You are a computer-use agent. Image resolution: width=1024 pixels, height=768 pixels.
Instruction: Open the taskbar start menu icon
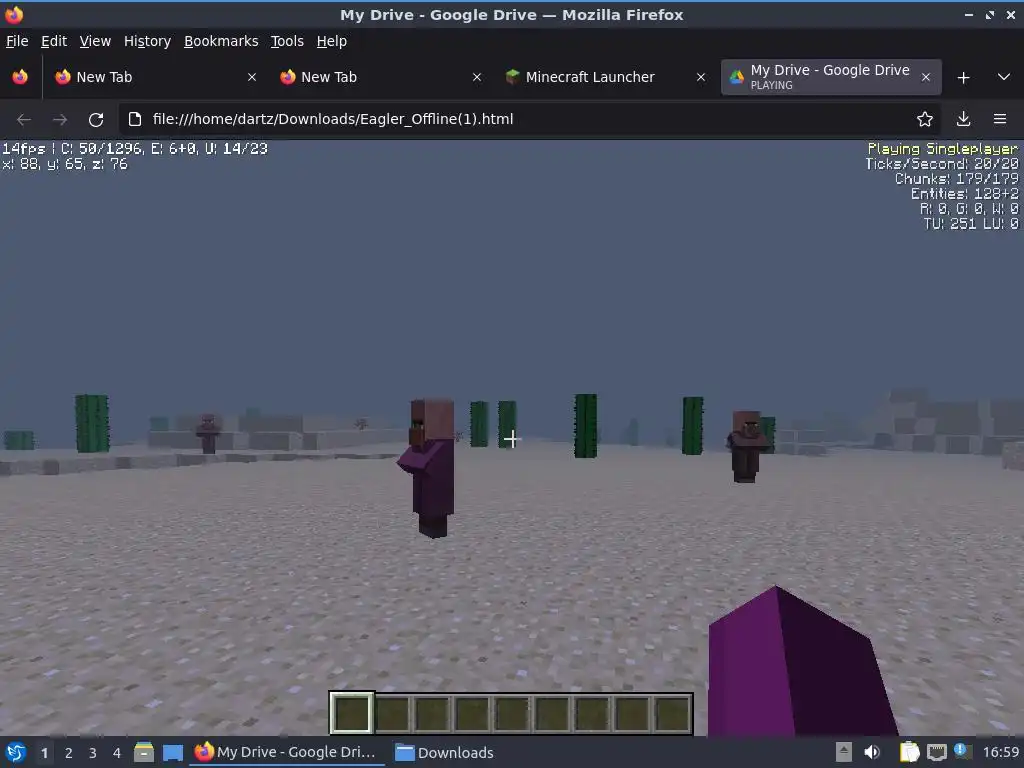(15, 752)
